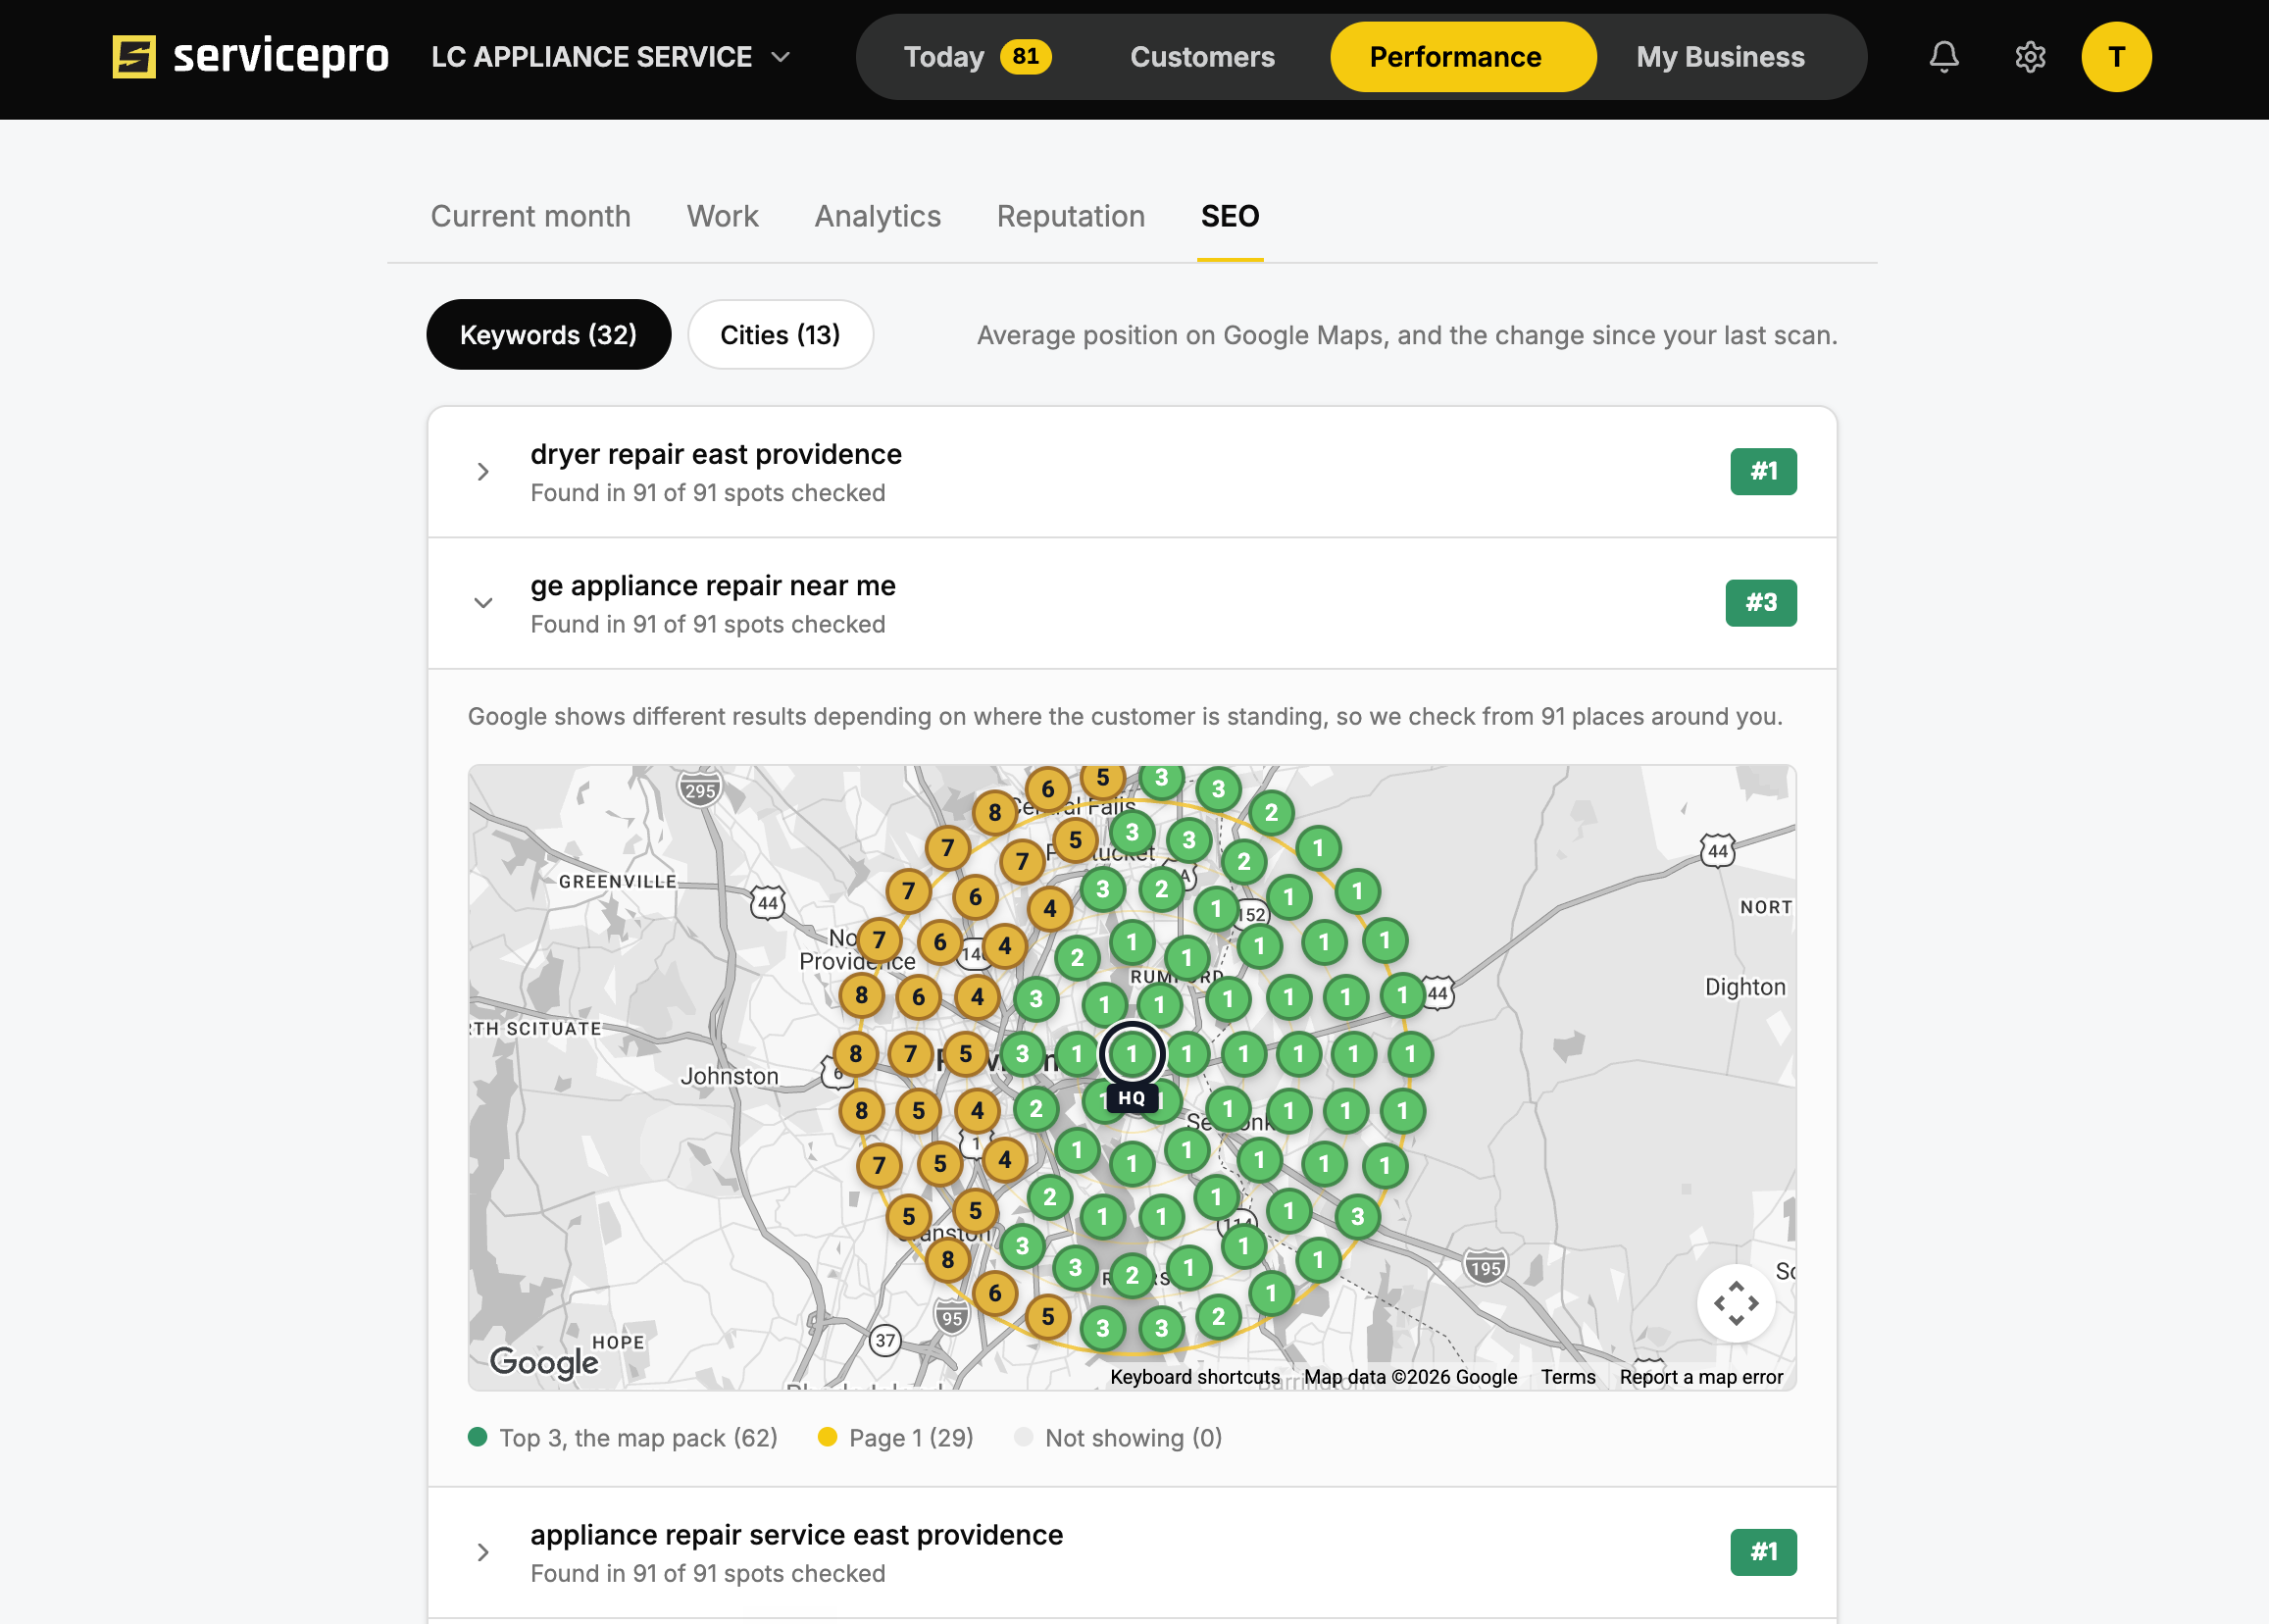Expand appliance repair service east providence row
The image size is (2269, 1624).
[x=1132, y=1552]
